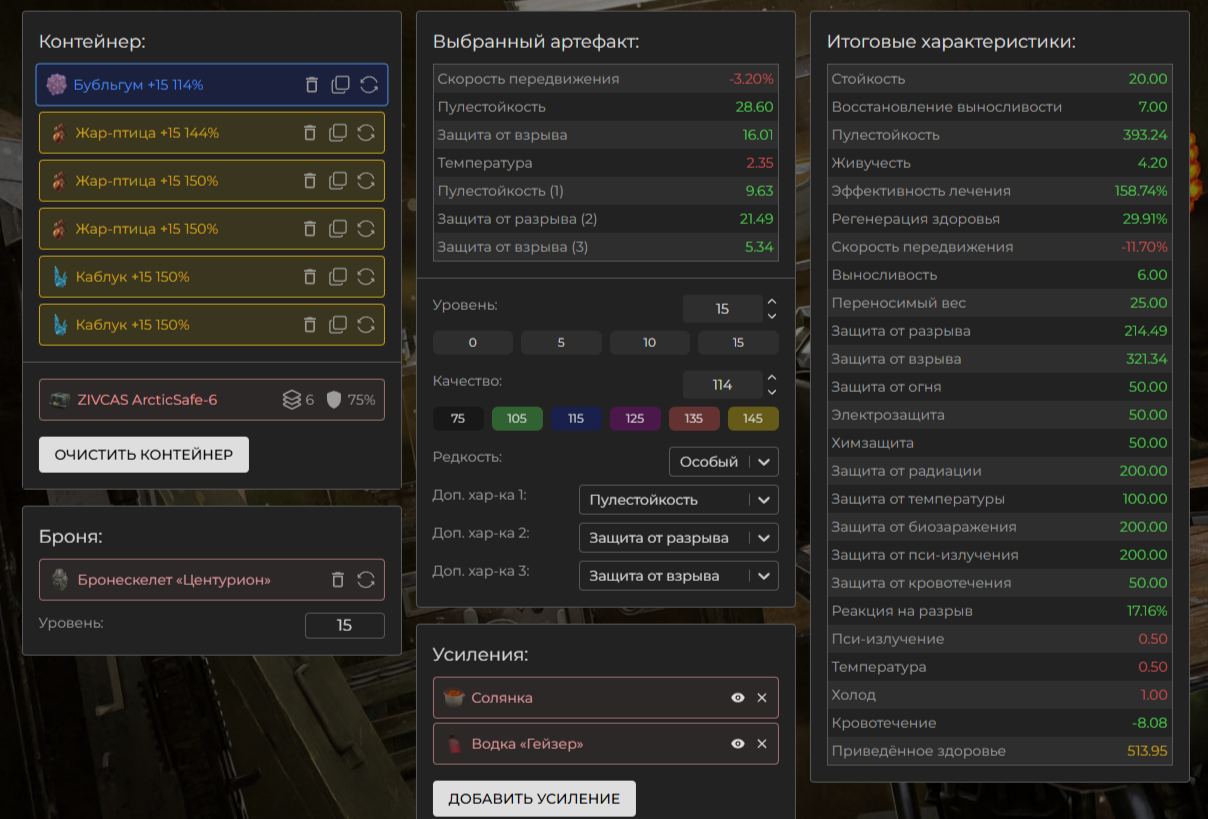Click the swap arrows on Бронескелет «Центурион»
The width and height of the screenshot is (1208, 819).
[x=366, y=580]
